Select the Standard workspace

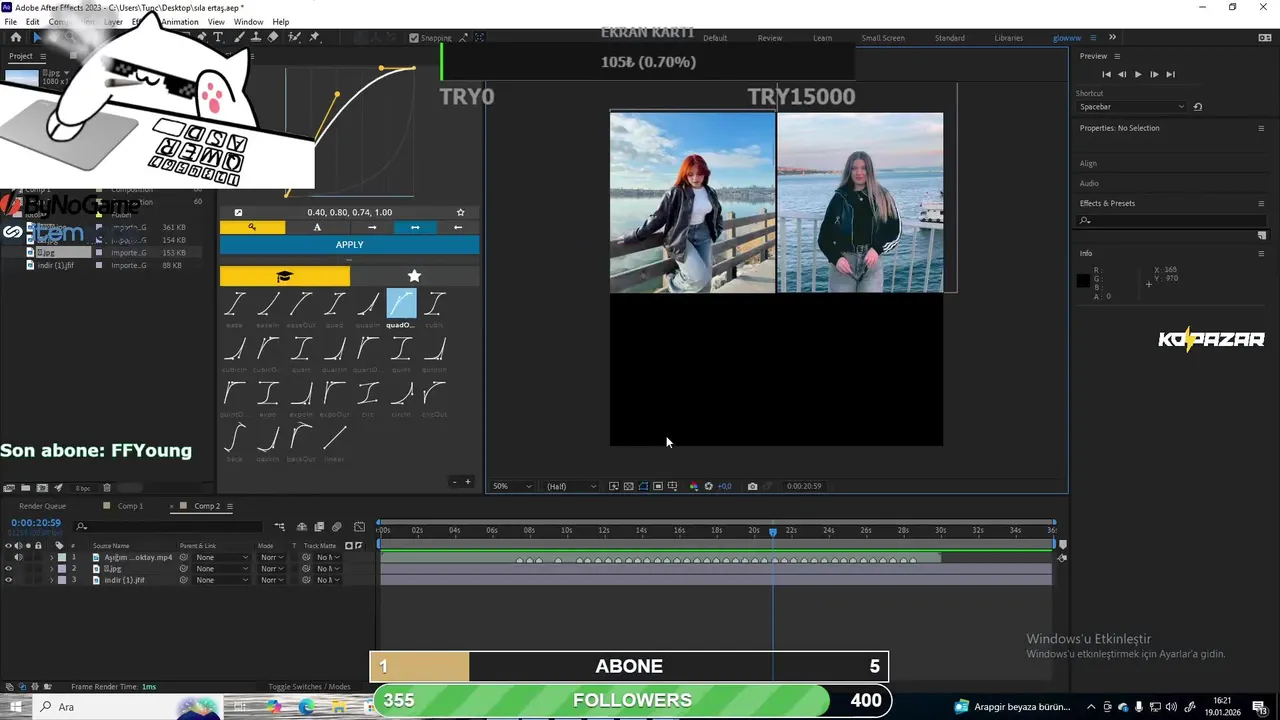pyautogui.click(x=950, y=38)
